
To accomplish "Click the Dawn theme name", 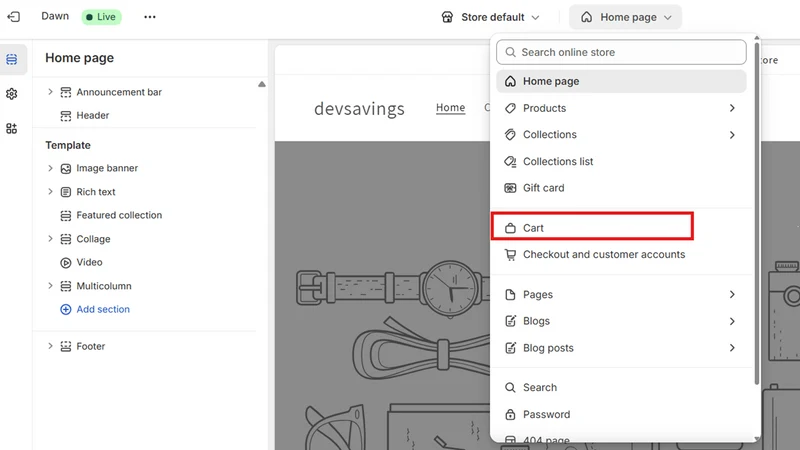I will [55, 16].
